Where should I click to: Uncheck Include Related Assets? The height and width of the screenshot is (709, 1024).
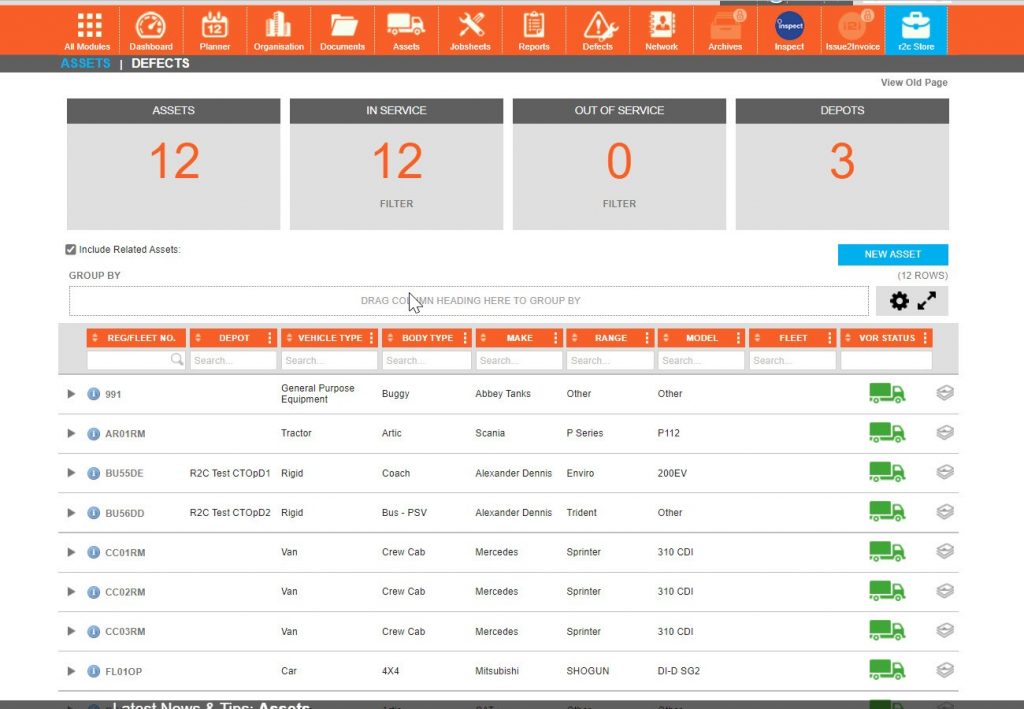point(70,249)
